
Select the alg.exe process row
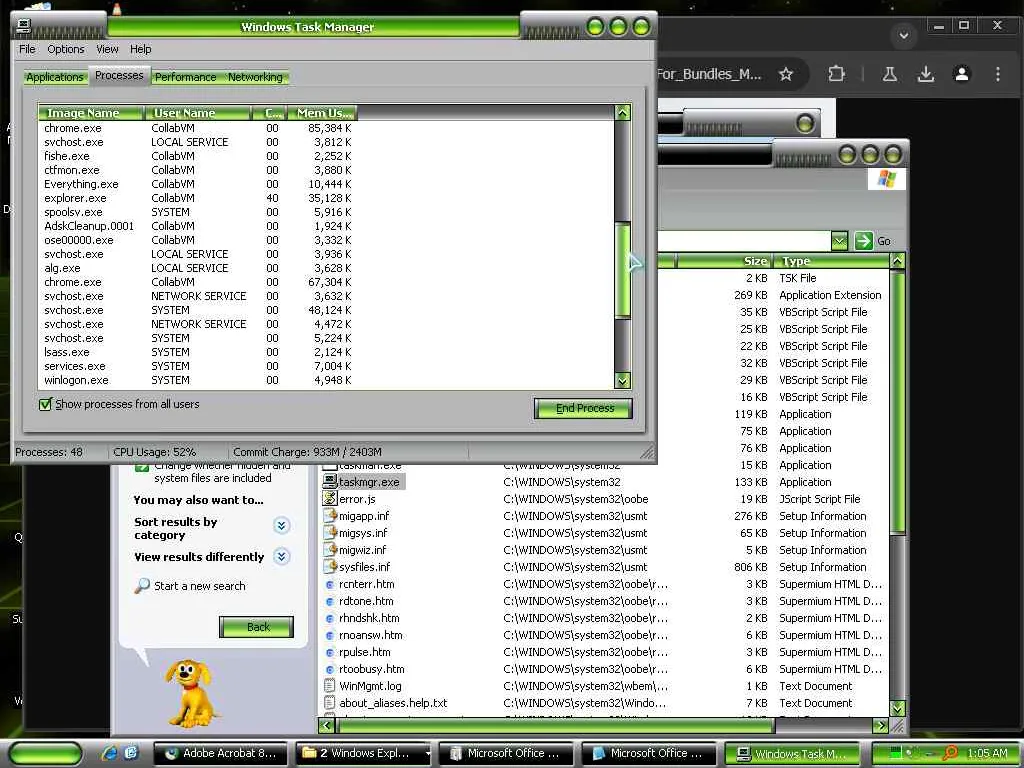tap(198, 268)
